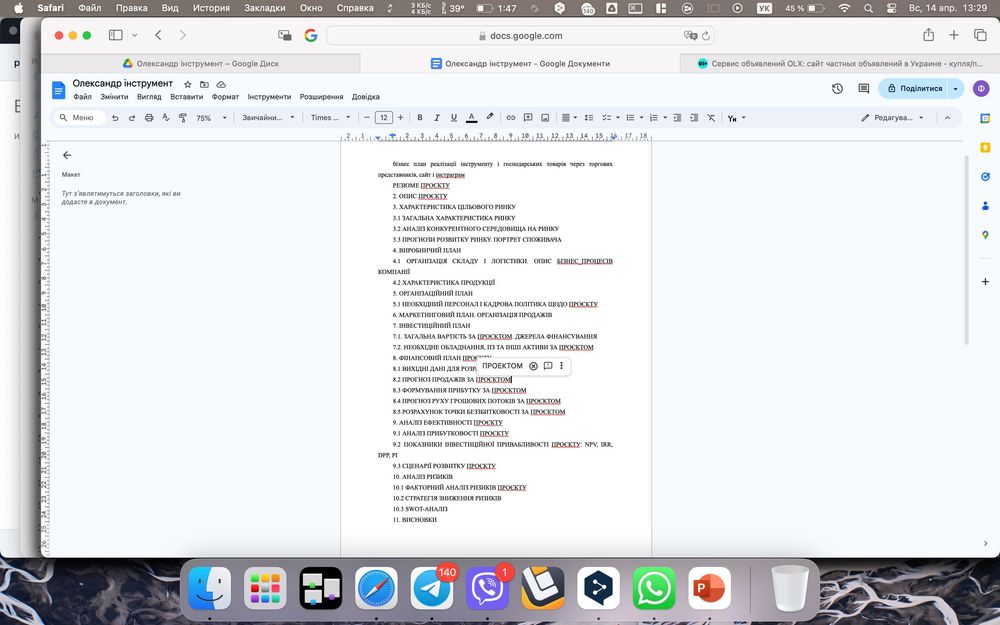Click the Поділитися share button

(x=914, y=89)
